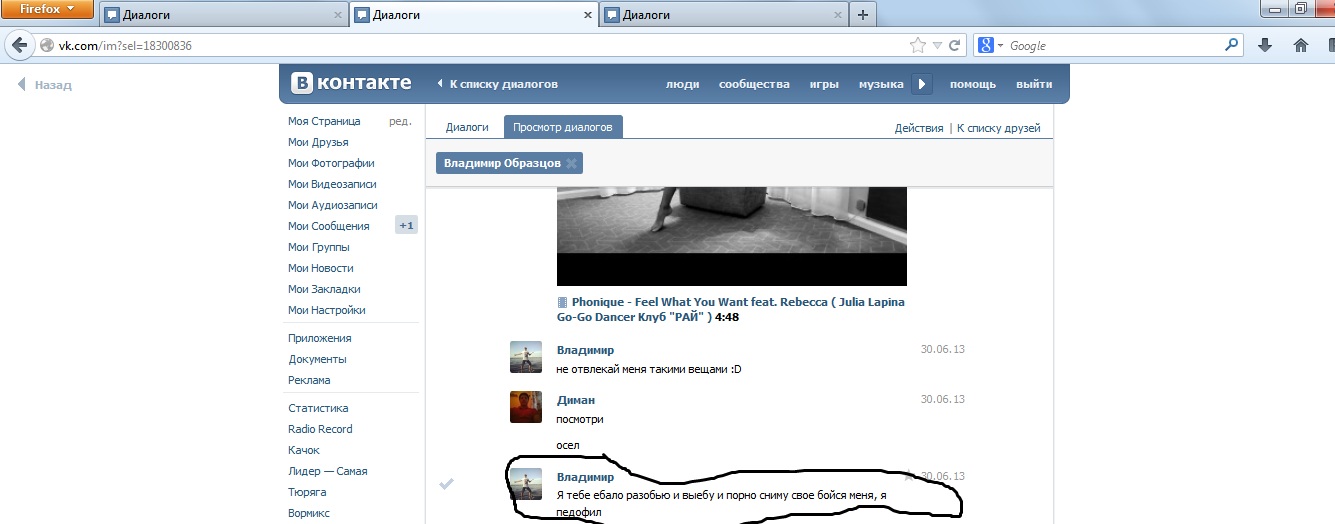1335x524 pixels.
Task: Go back via К списку диалогов header link
Action: tap(498, 84)
